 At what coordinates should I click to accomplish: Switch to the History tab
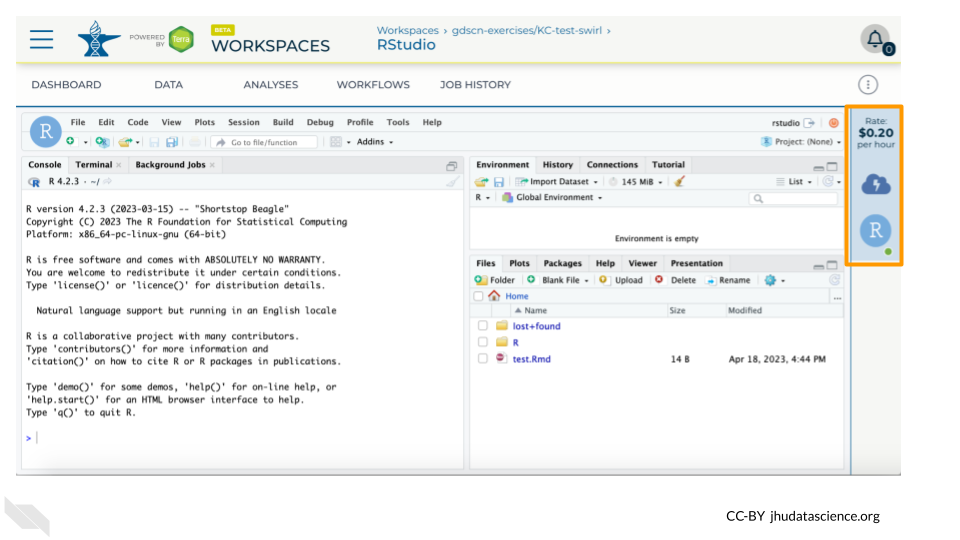coord(558,165)
